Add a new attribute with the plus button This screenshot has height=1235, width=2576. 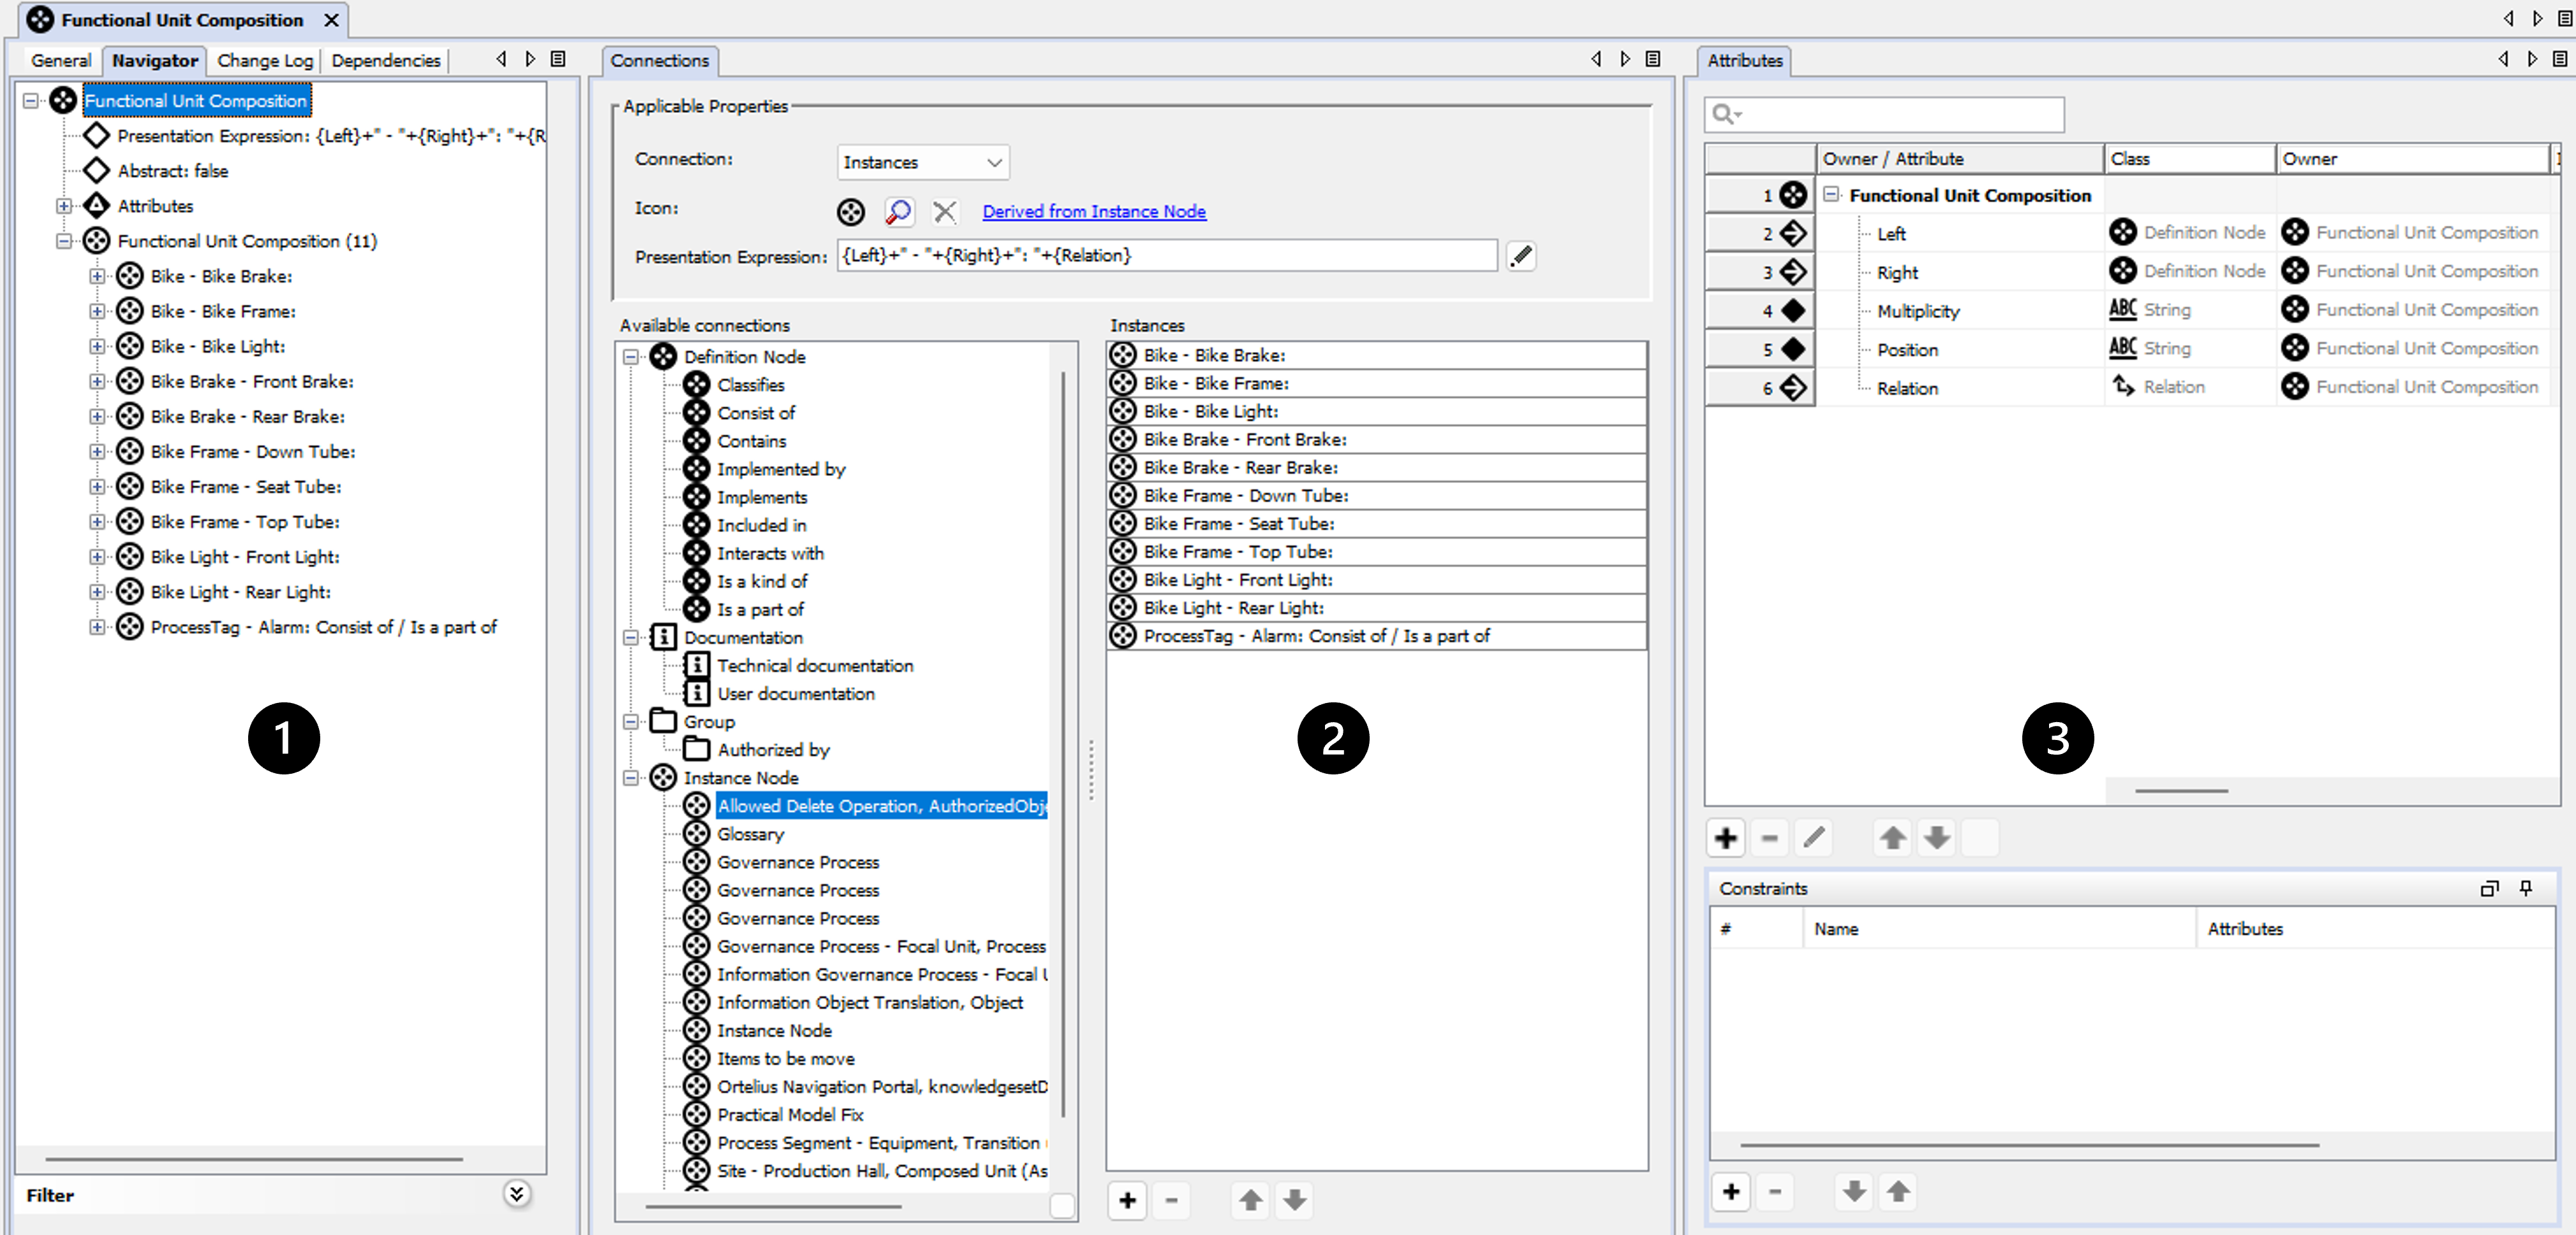pos(1725,838)
